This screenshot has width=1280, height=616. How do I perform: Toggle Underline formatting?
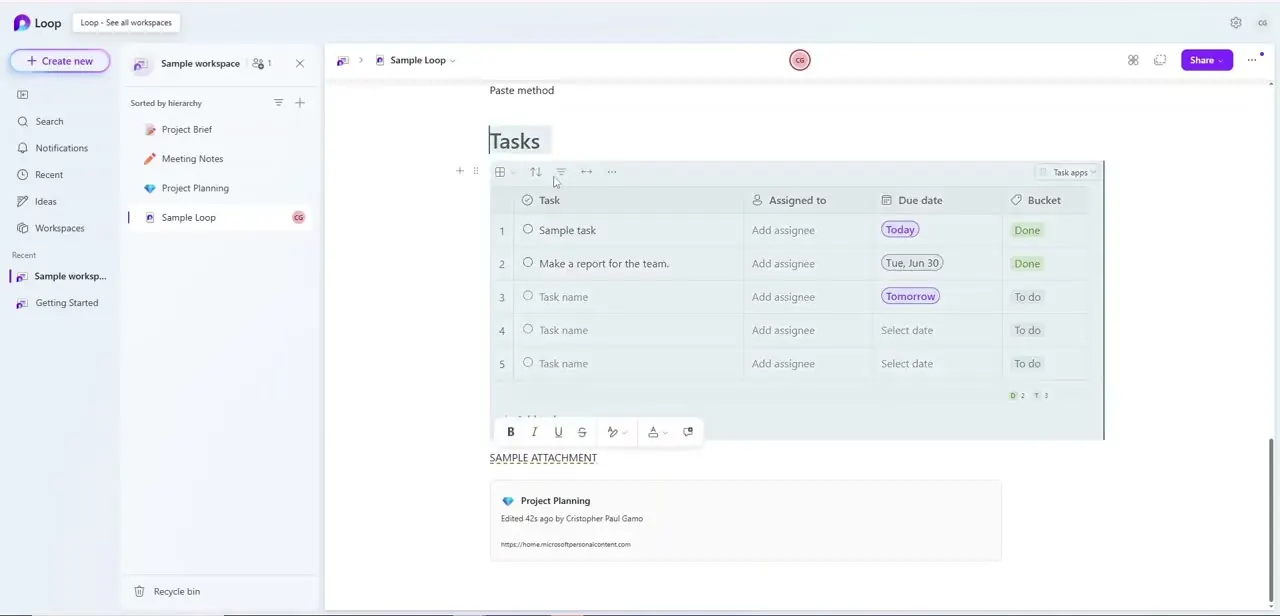558,432
